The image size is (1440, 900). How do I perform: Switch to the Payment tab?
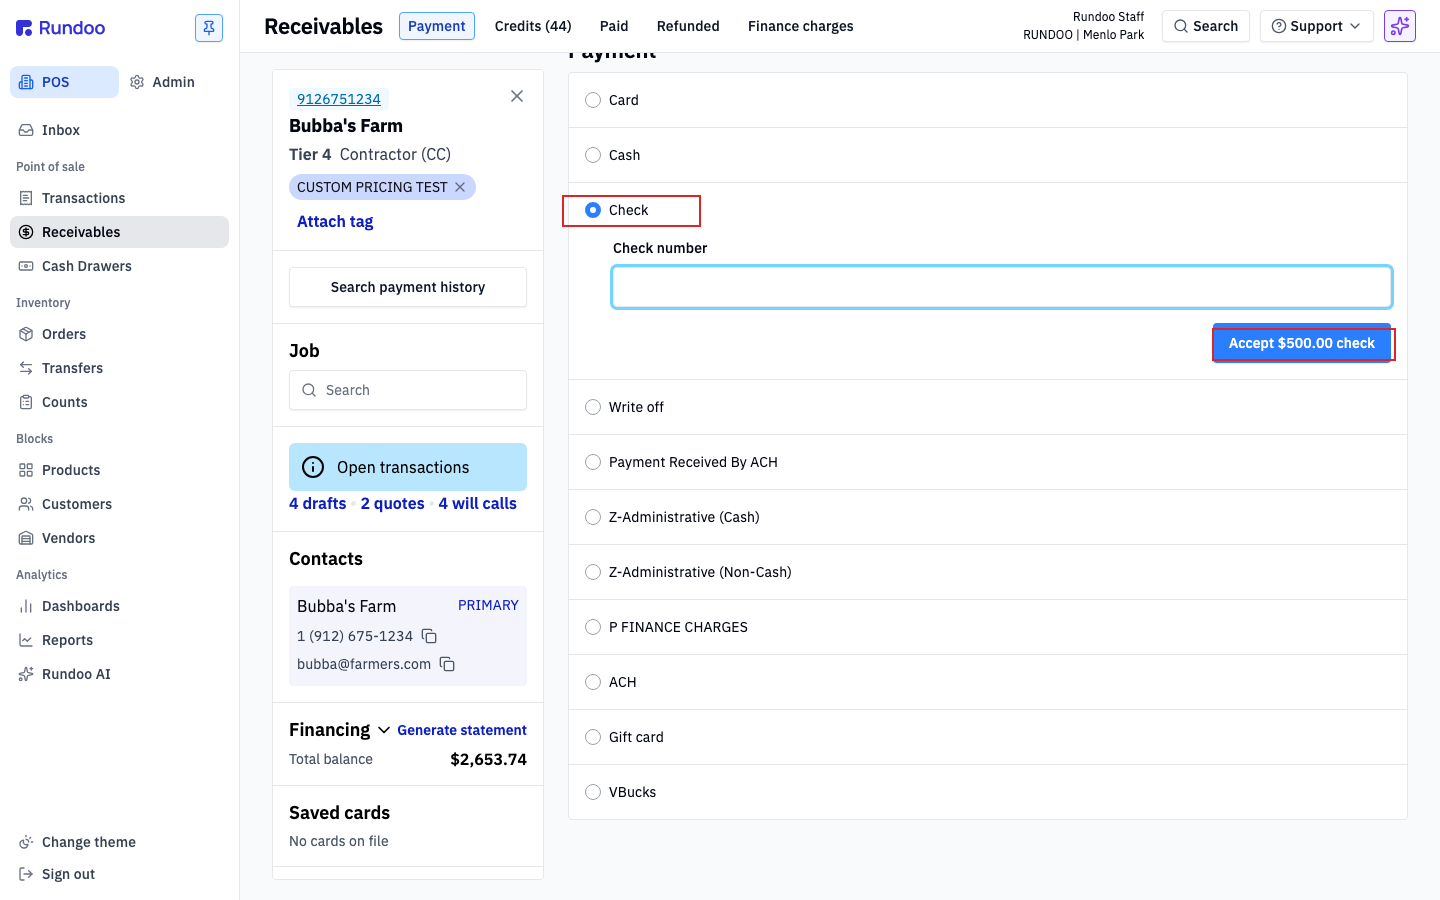(x=437, y=26)
